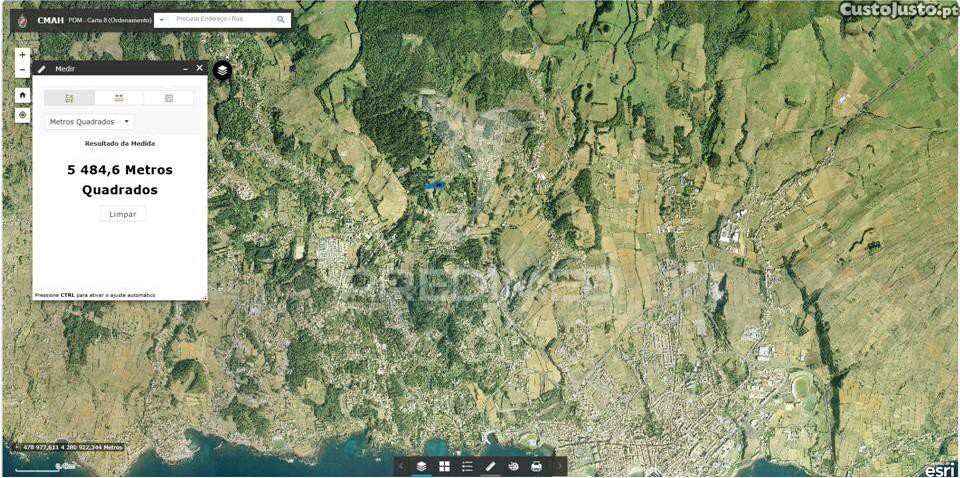Open the basemap gallery grid icon

444,466
